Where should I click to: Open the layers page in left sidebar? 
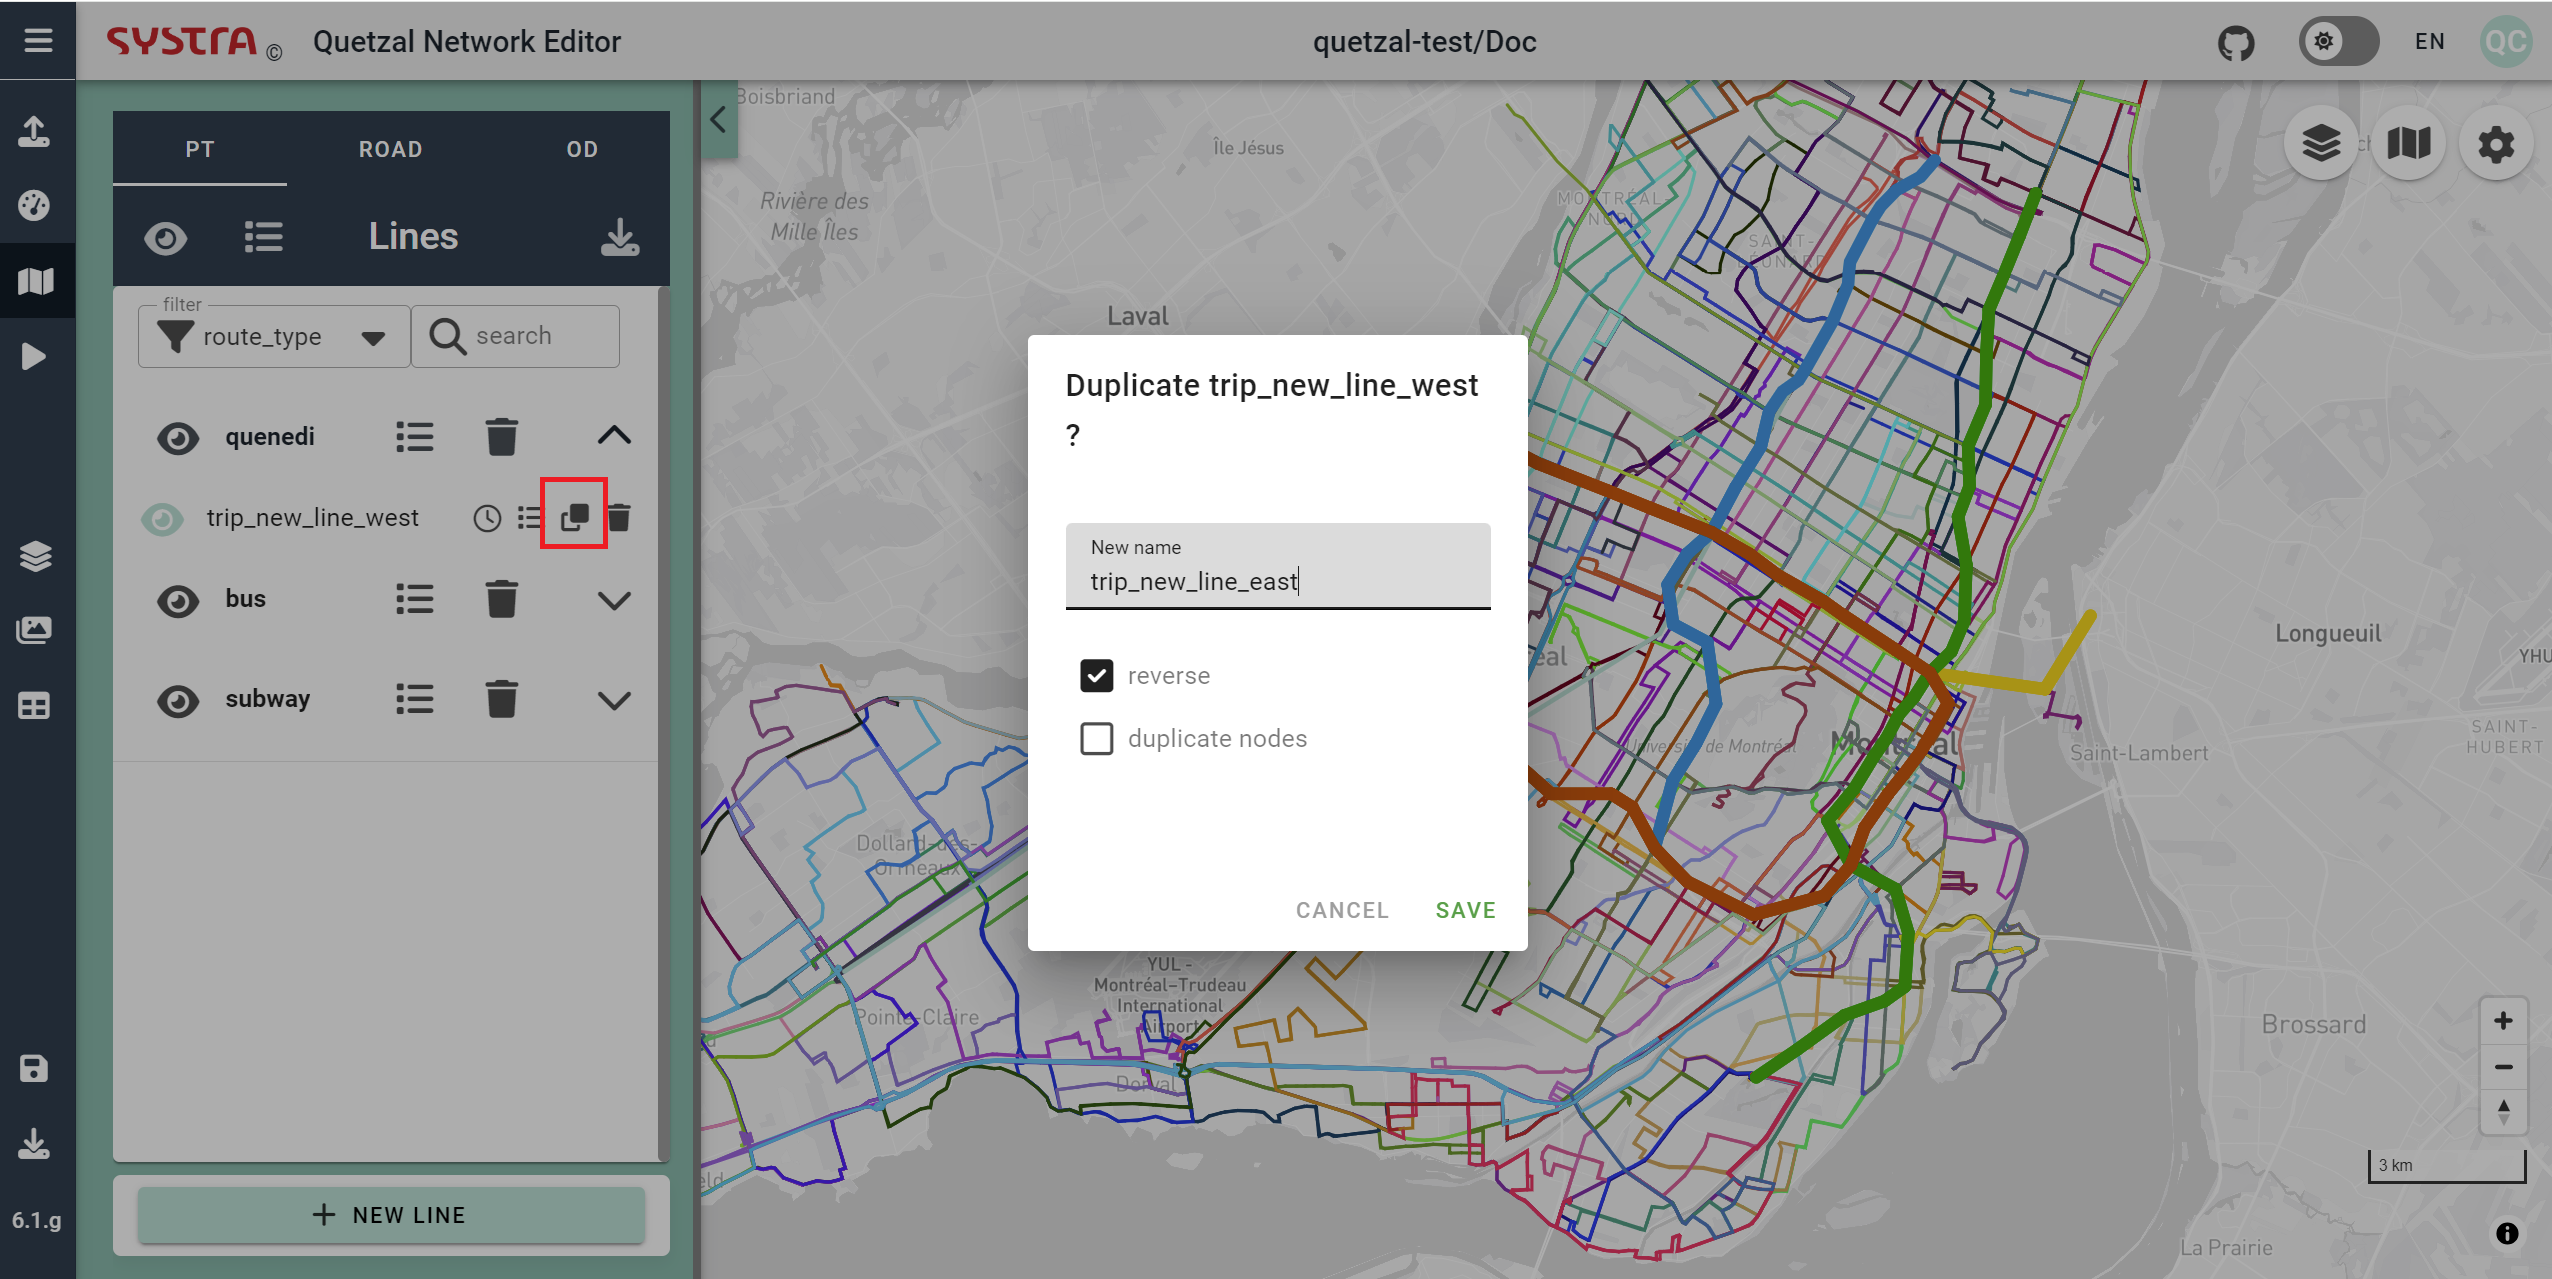pyautogui.click(x=35, y=555)
